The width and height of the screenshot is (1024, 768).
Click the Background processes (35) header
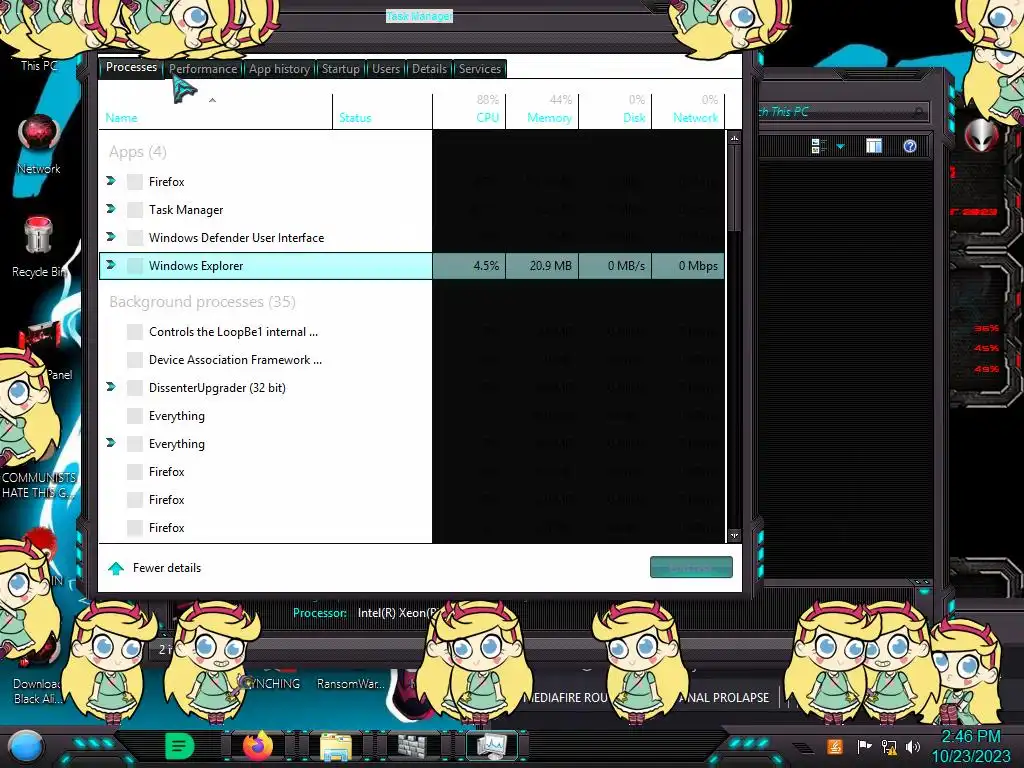pos(202,302)
